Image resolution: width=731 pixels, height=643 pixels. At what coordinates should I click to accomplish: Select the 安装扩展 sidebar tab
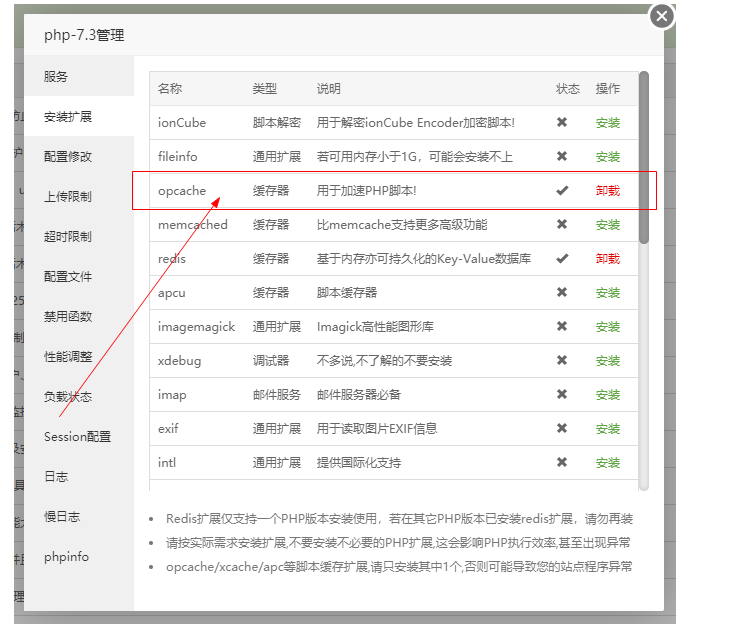(68, 116)
